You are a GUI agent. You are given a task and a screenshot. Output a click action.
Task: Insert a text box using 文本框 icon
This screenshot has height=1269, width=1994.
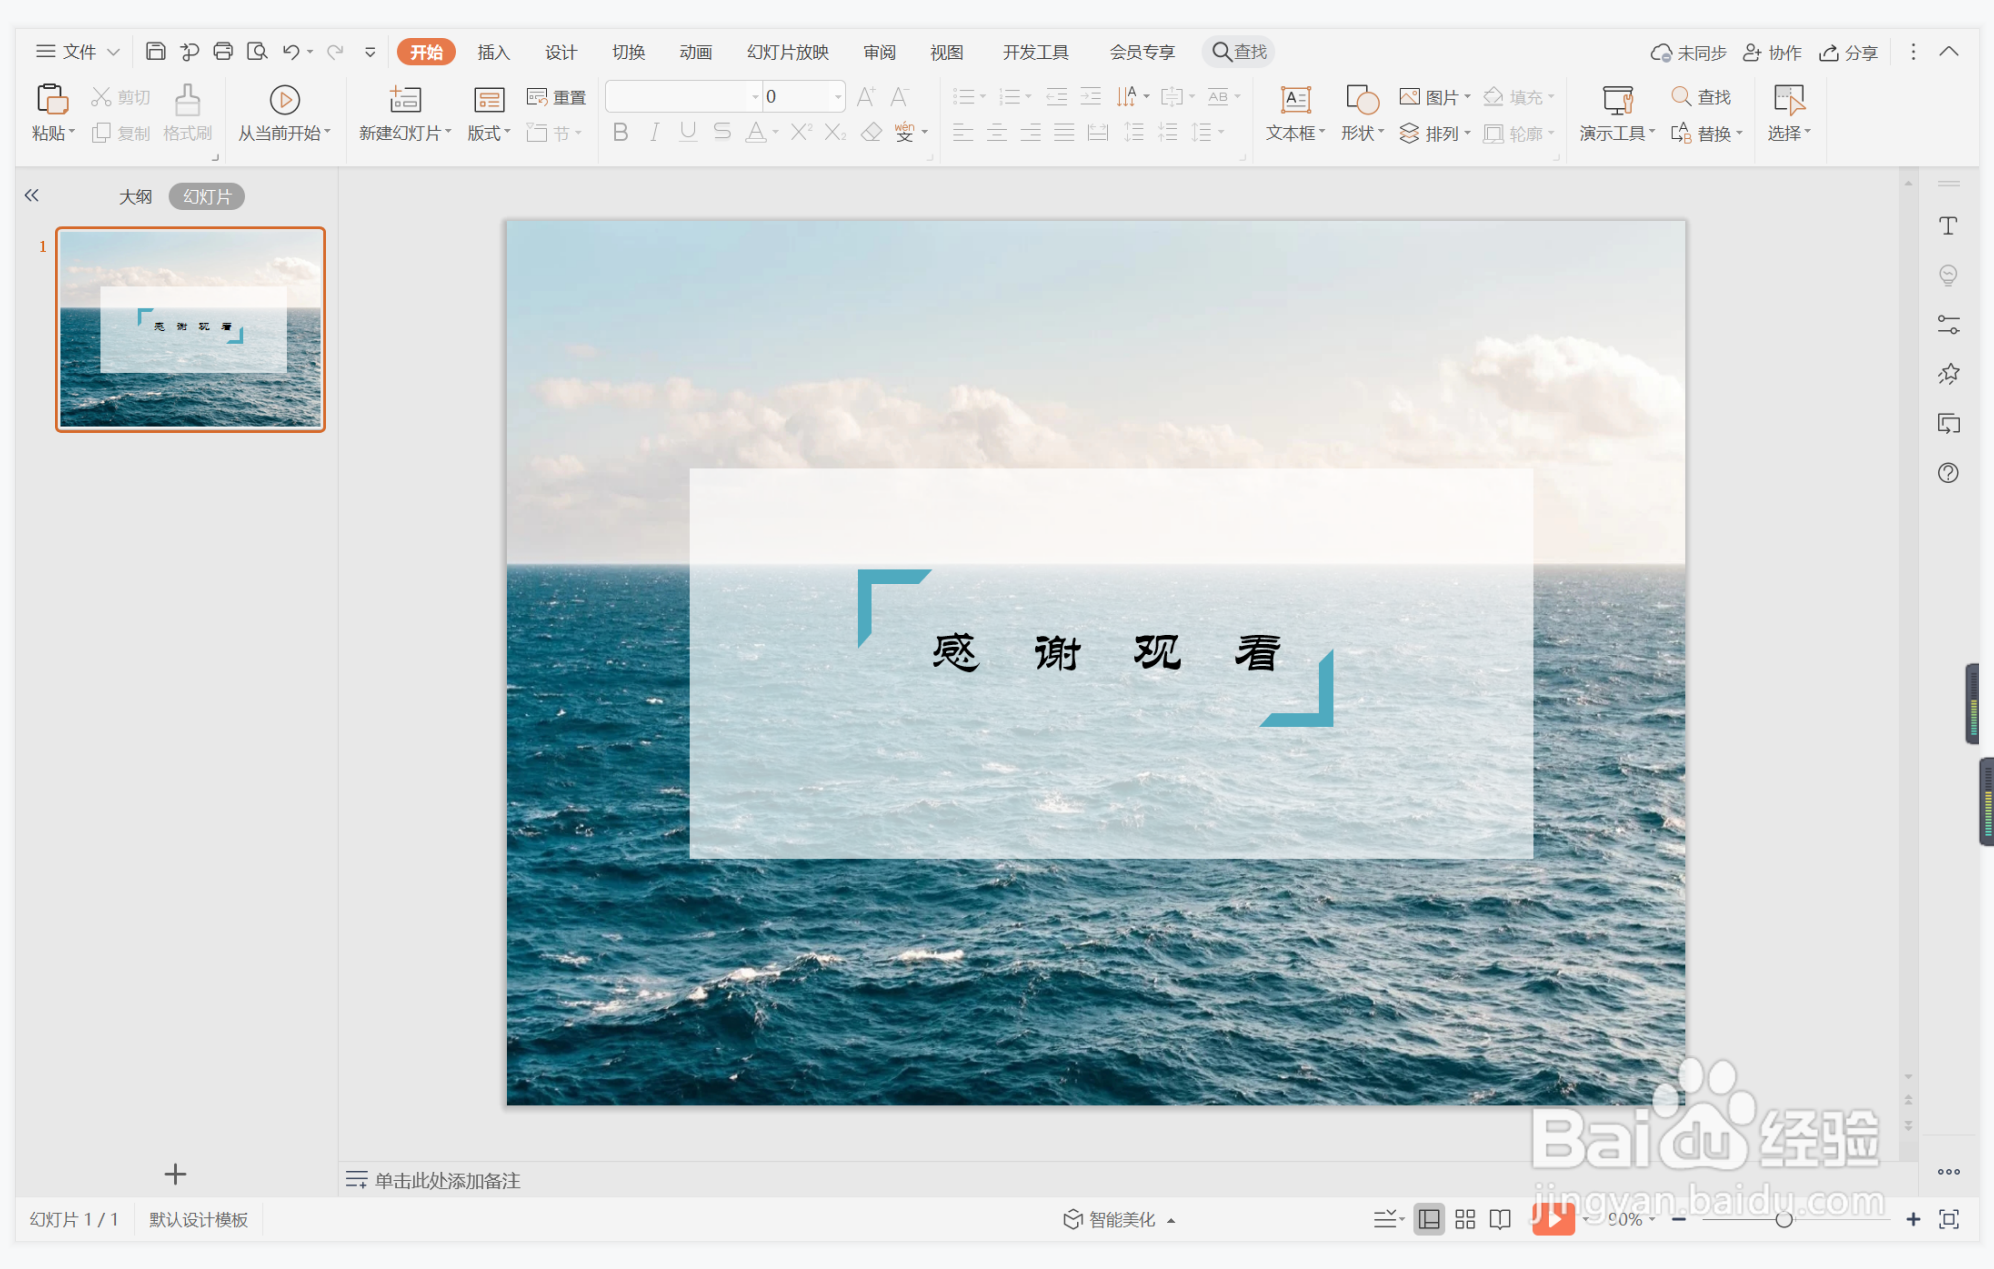[x=1295, y=100]
